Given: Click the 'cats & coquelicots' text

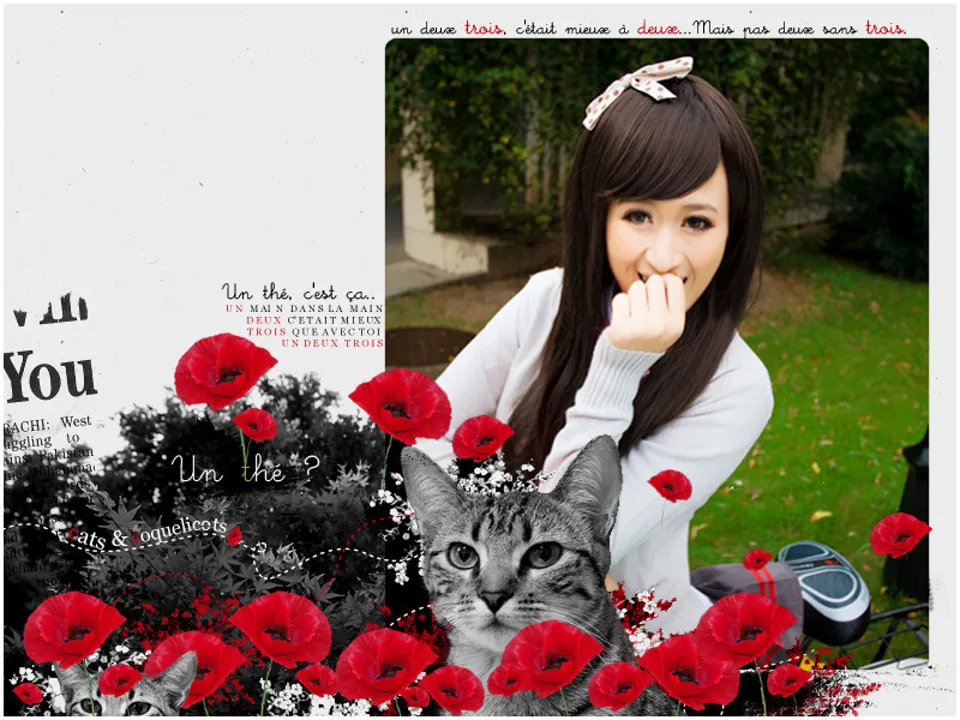Looking at the screenshot, I should [147, 534].
